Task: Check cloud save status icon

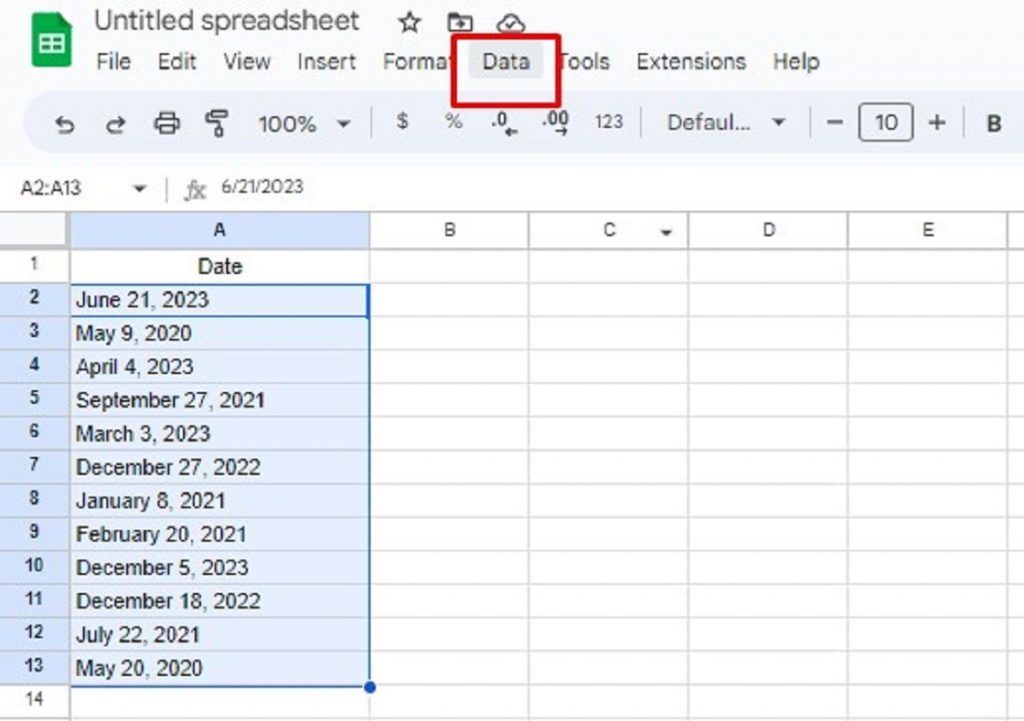Action: [x=510, y=24]
